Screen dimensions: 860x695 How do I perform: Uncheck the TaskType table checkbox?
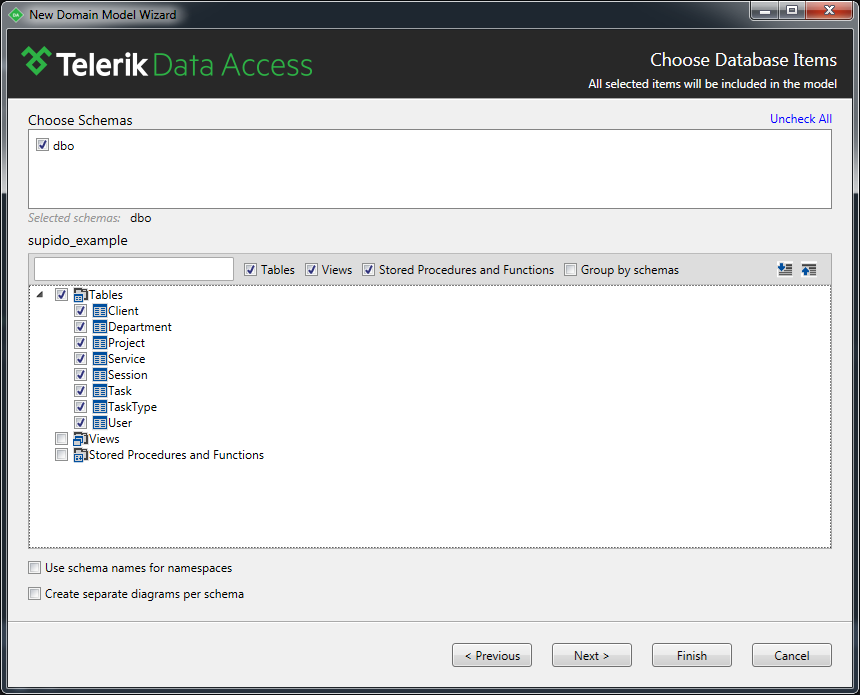[x=81, y=406]
